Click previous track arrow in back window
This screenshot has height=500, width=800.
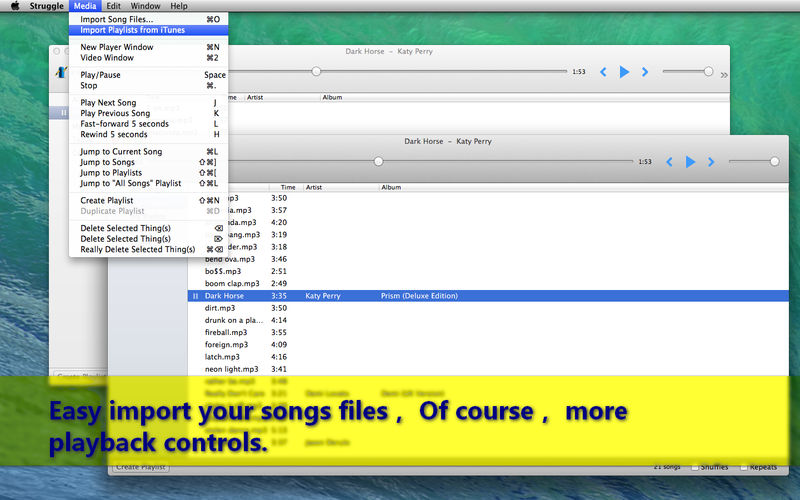point(603,72)
